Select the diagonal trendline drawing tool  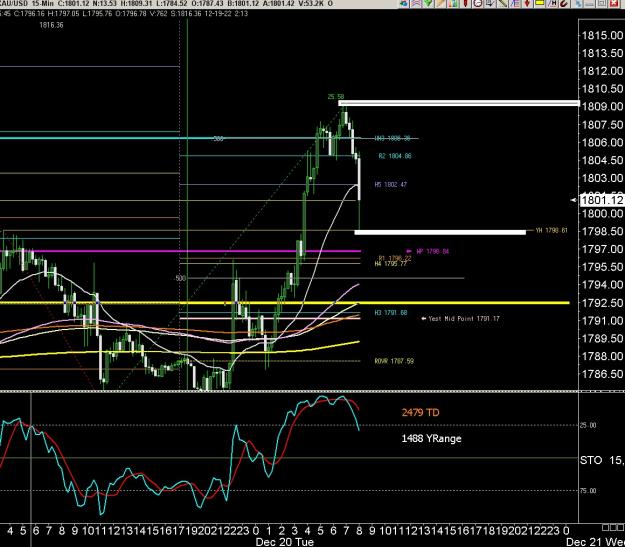click(503, 3)
